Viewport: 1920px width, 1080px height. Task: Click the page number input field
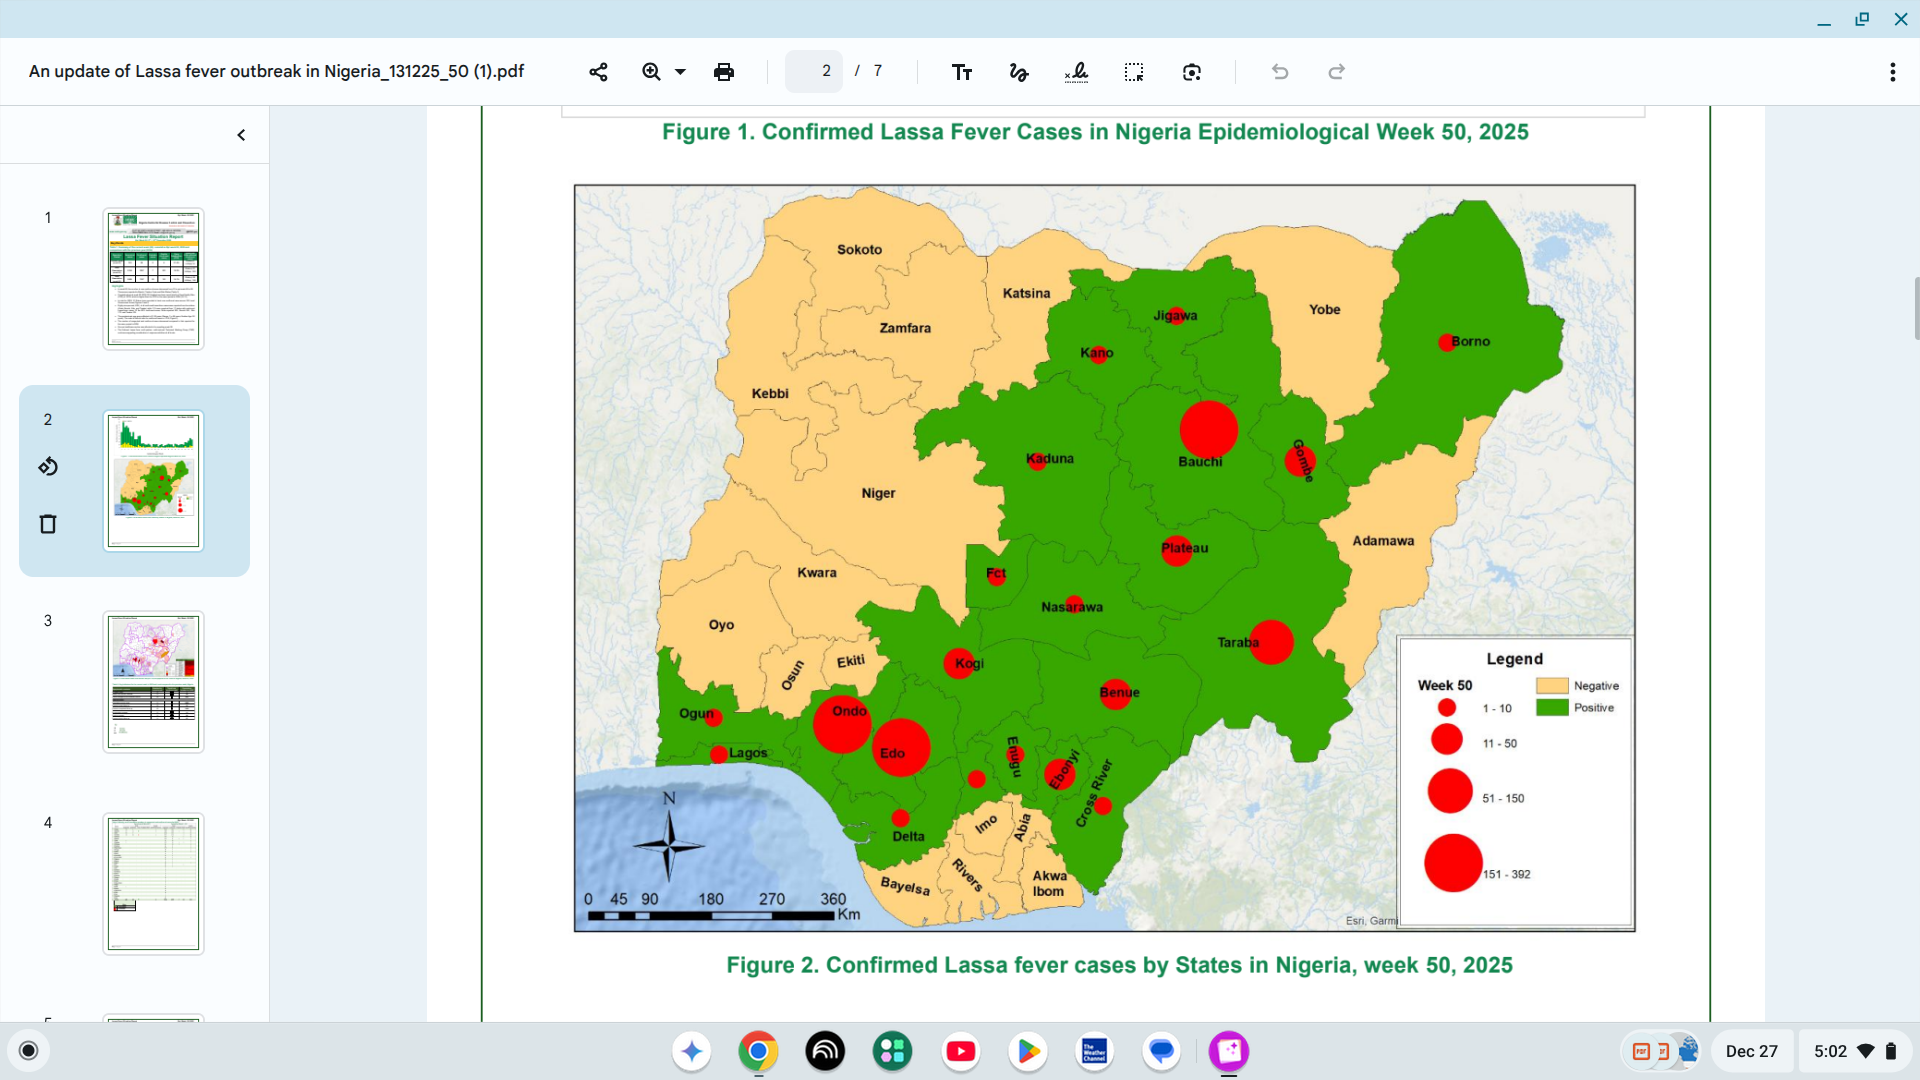(815, 71)
